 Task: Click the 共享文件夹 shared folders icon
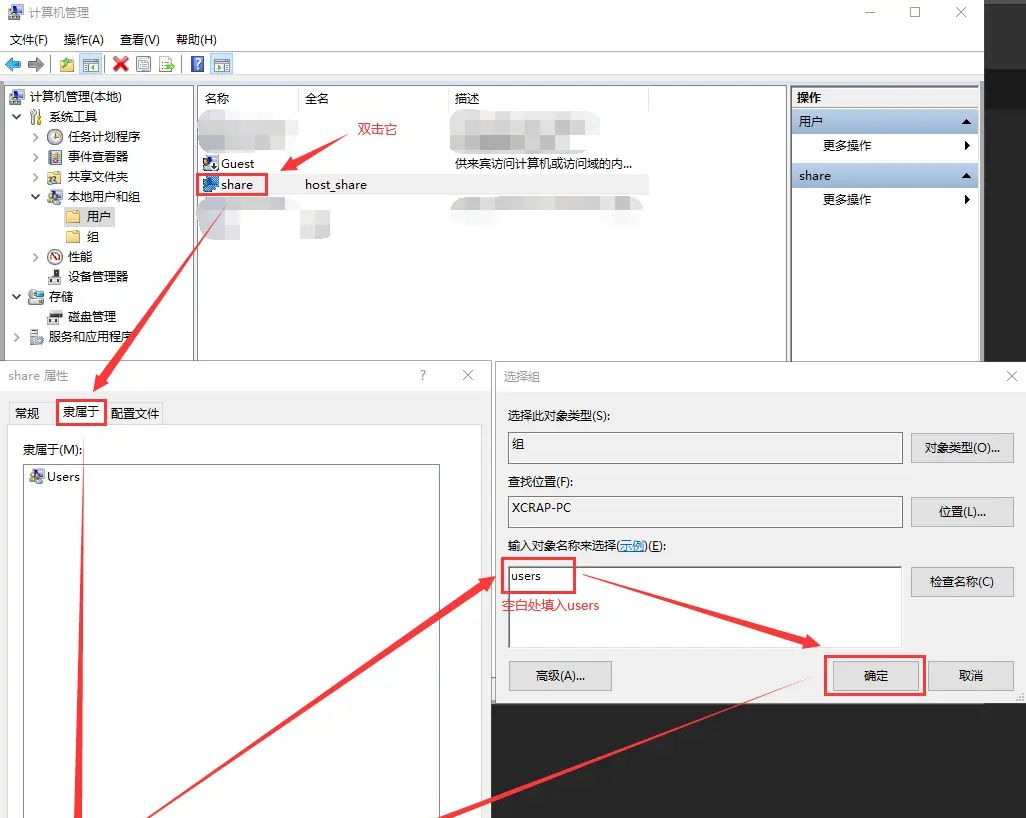click(x=54, y=177)
